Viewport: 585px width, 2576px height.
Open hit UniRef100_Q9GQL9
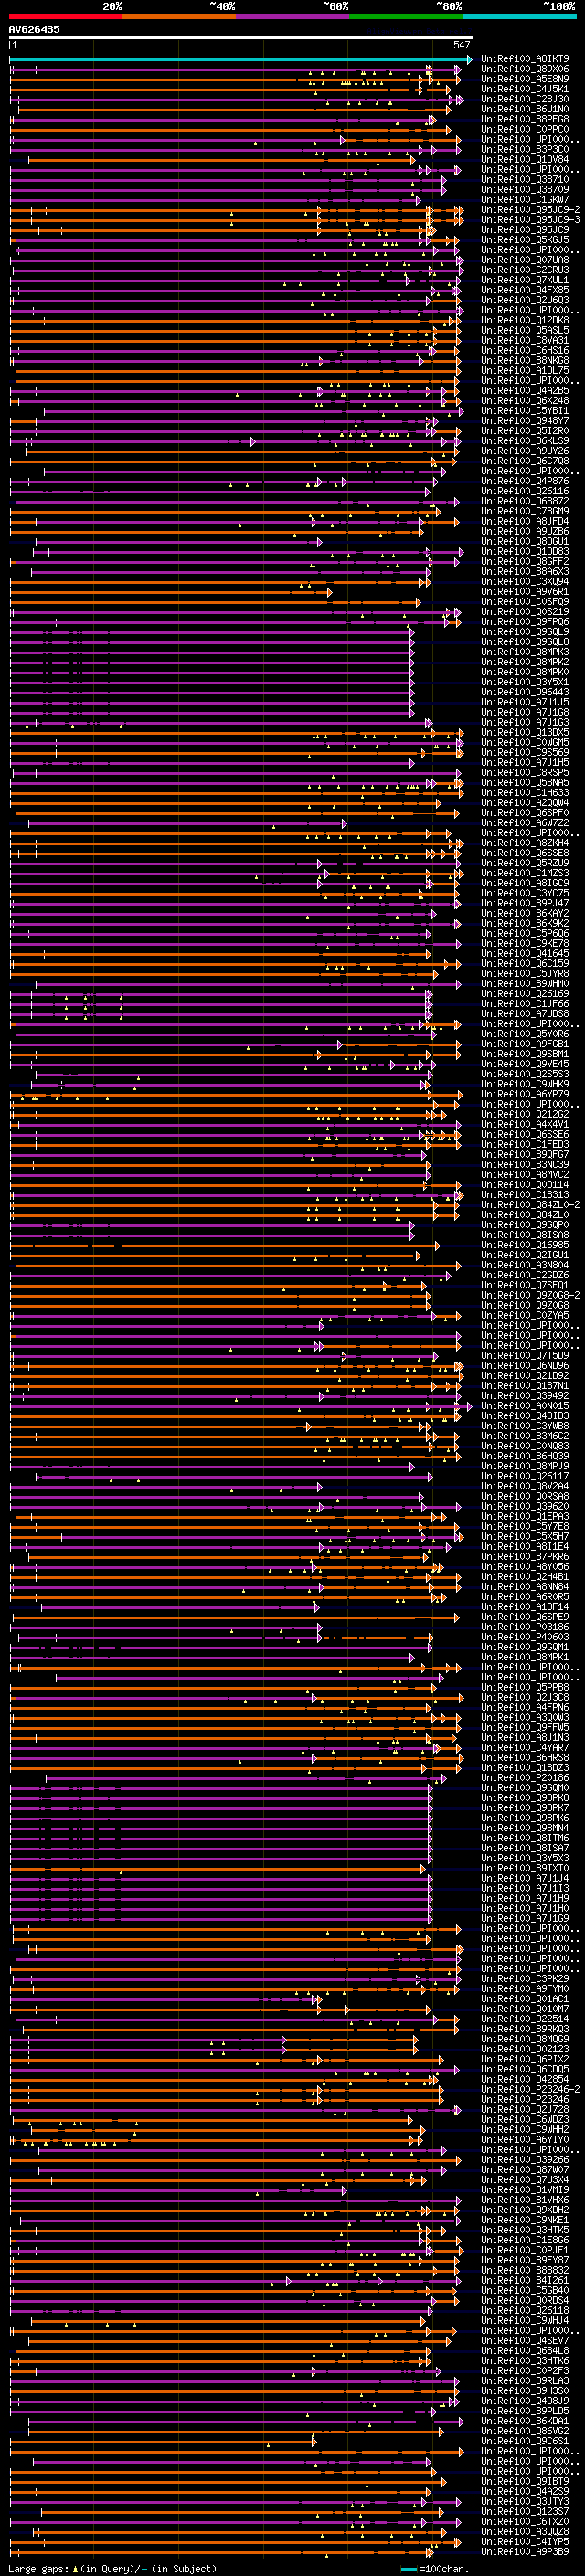coord(525,632)
